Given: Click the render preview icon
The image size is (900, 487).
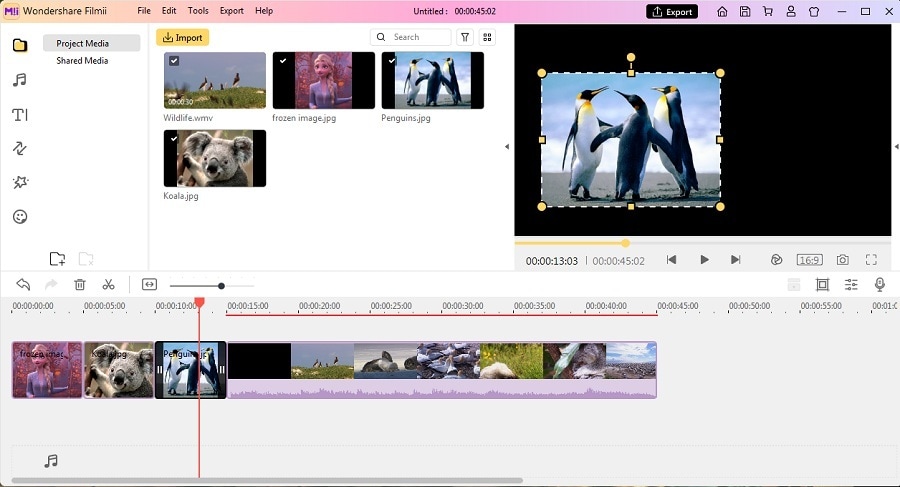Looking at the screenshot, I should [x=777, y=260].
